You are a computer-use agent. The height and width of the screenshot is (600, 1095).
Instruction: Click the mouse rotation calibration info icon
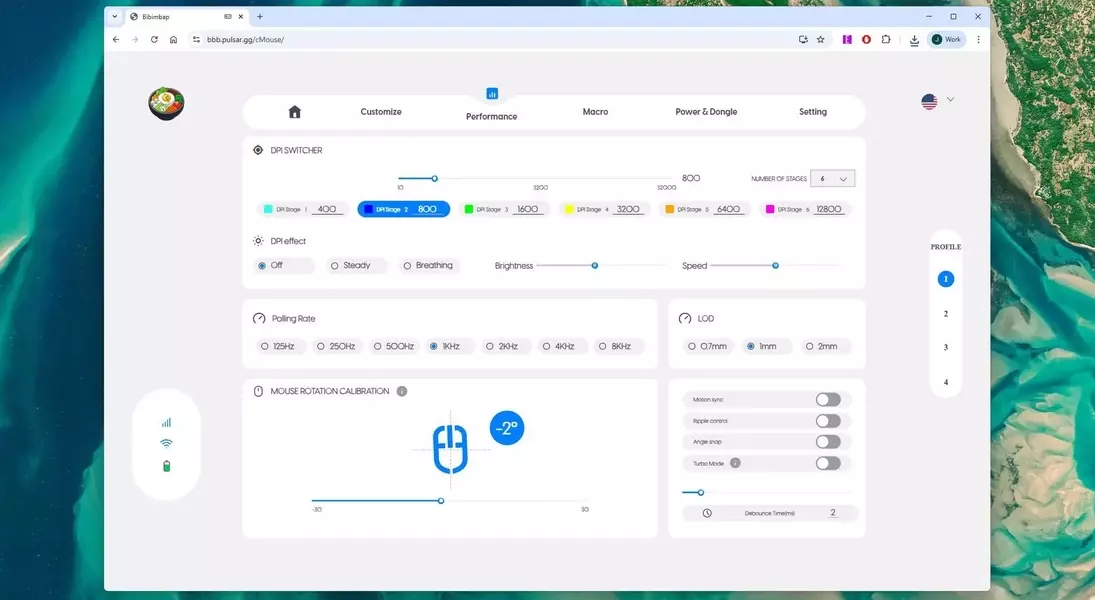click(x=402, y=391)
